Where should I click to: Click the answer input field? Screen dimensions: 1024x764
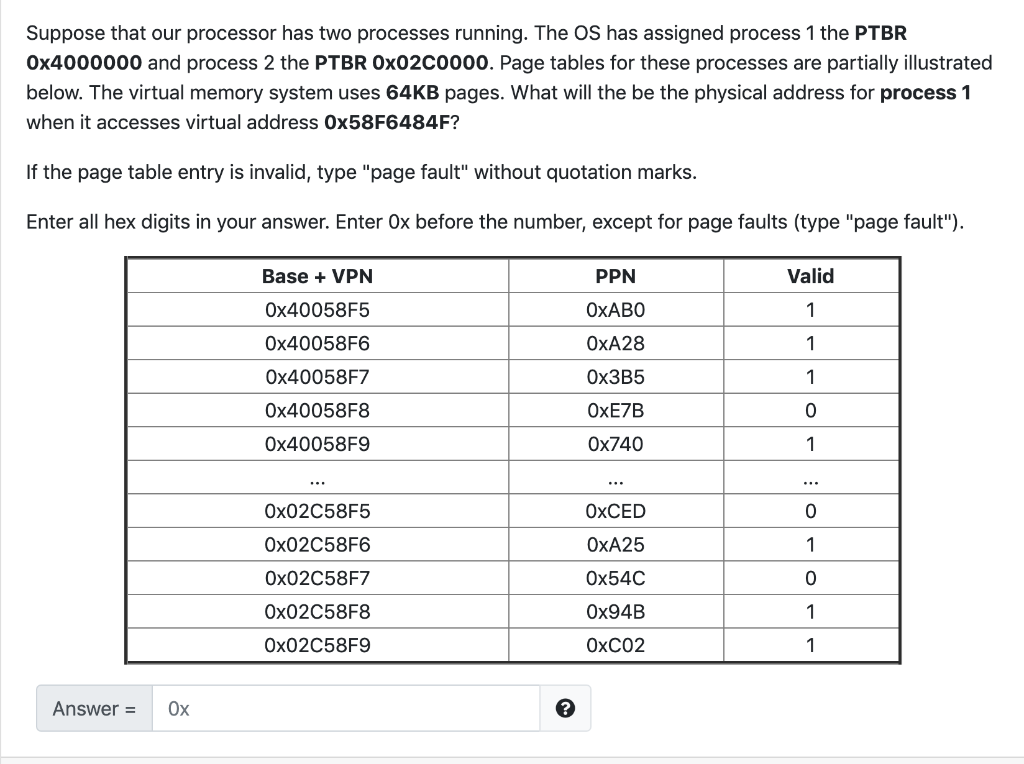pyautogui.click(x=345, y=707)
